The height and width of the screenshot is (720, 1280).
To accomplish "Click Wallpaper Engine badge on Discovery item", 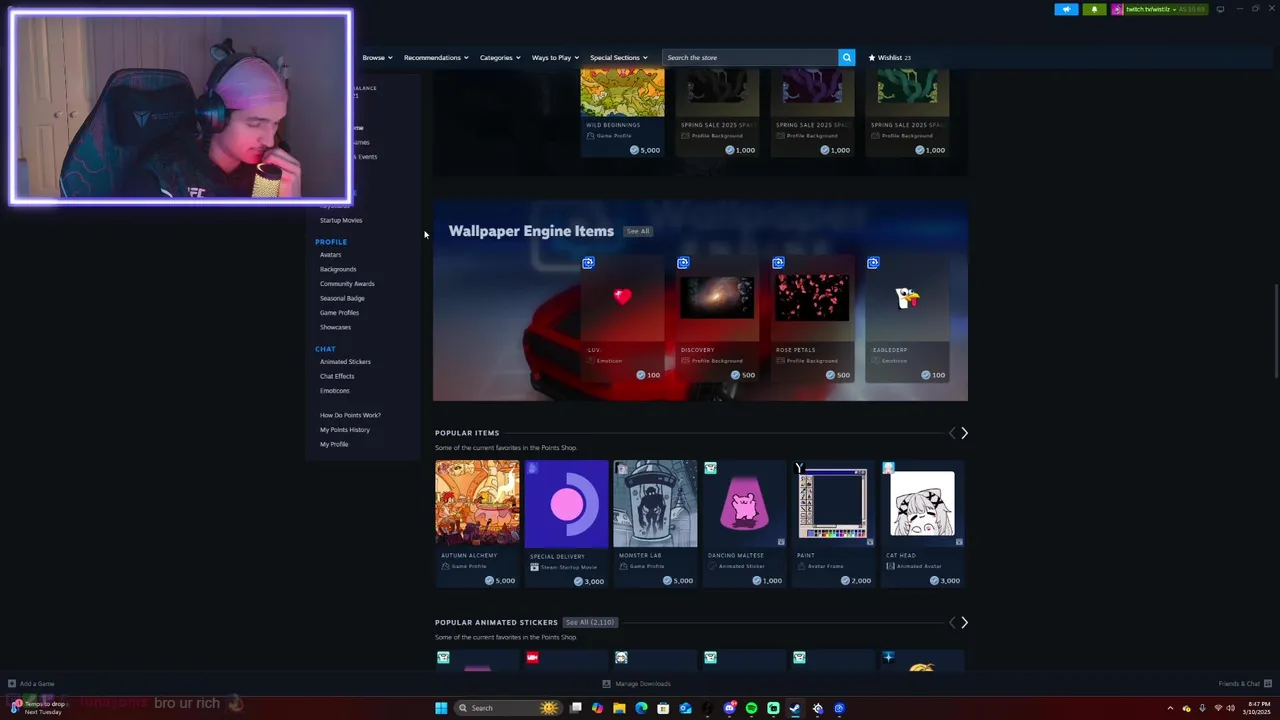I will (683, 263).
